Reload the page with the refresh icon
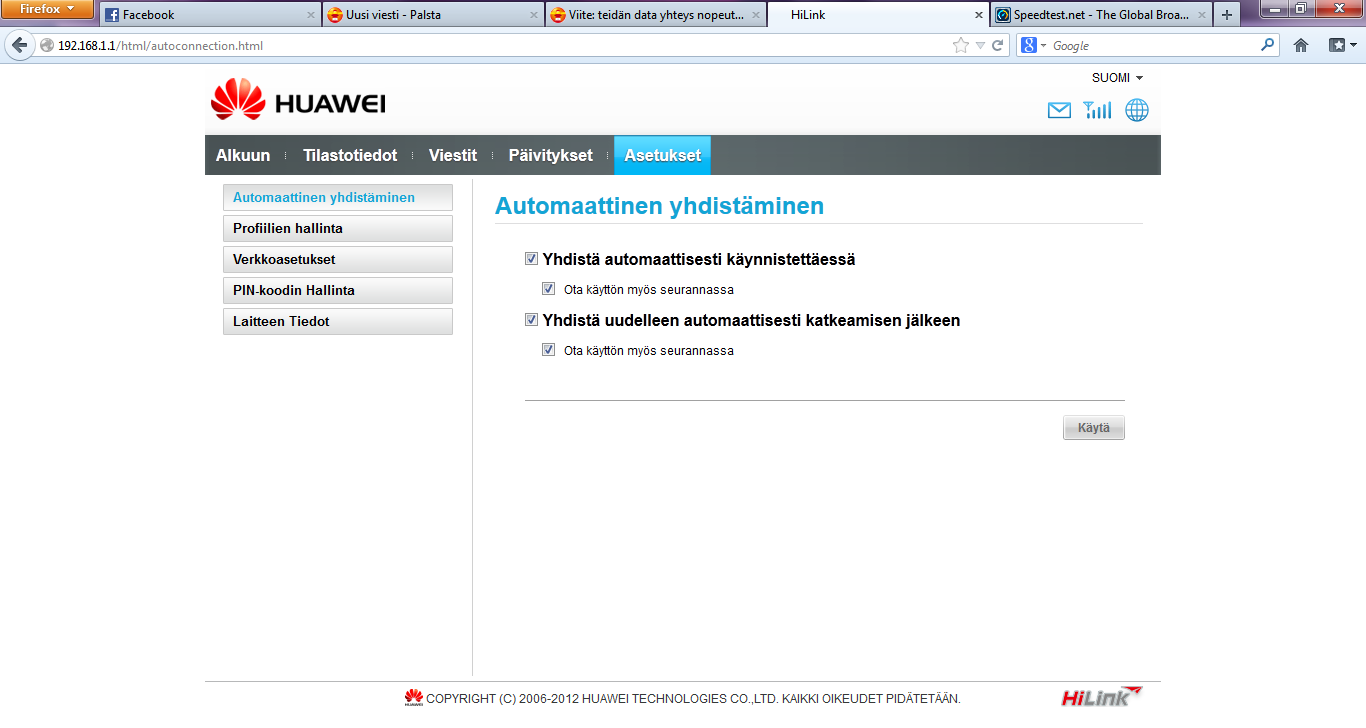This screenshot has width=1366, height=728. tap(997, 46)
